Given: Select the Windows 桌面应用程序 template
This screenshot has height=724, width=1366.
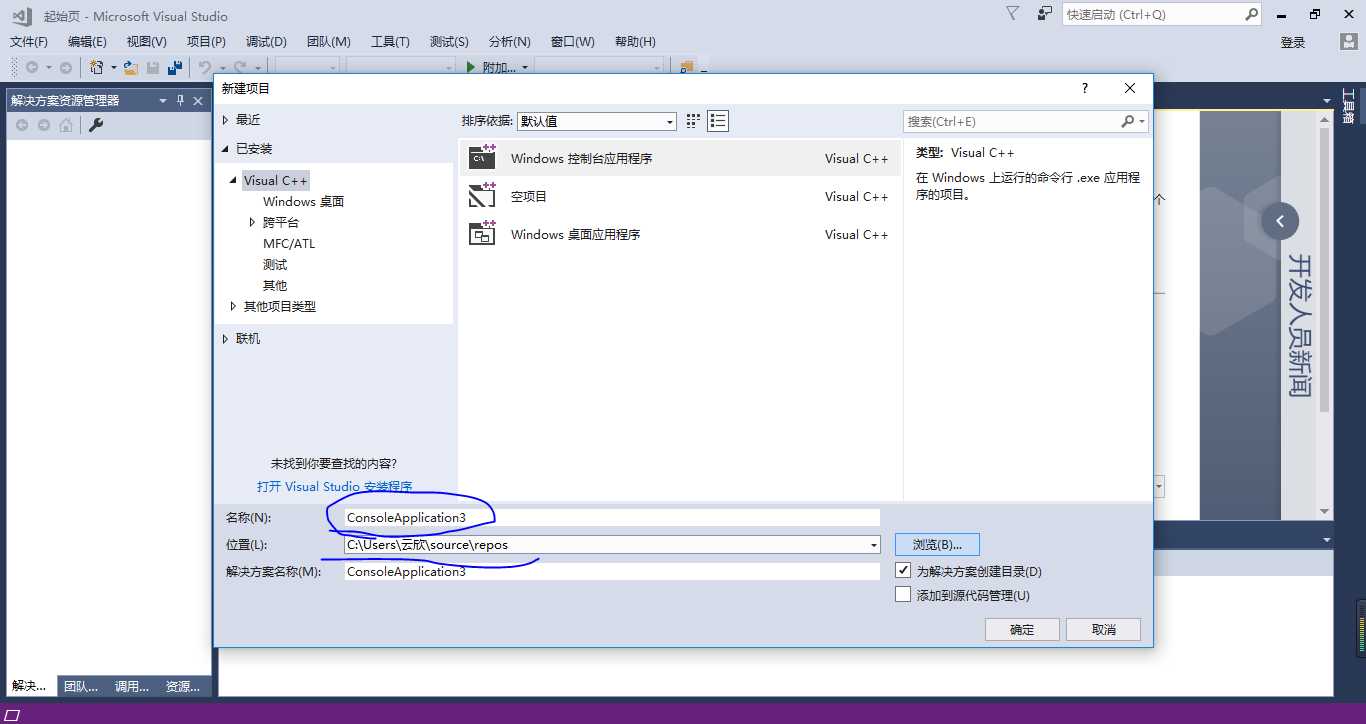Looking at the screenshot, I should tap(679, 234).
